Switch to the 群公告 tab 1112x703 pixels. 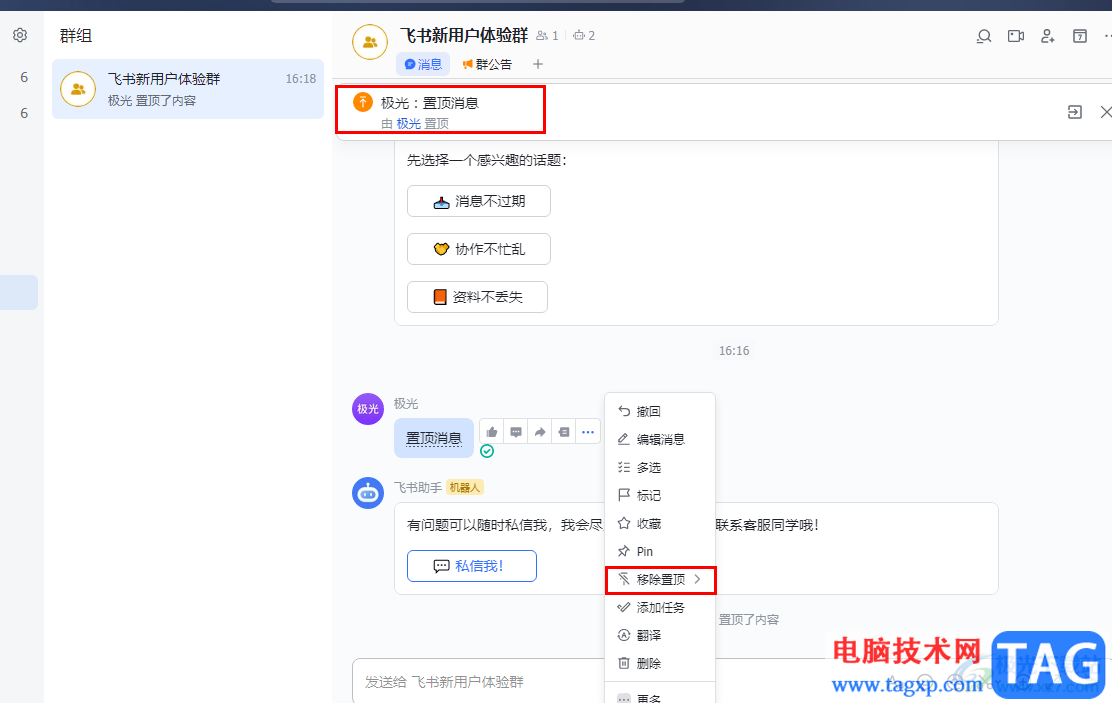[x=486, y=65]
